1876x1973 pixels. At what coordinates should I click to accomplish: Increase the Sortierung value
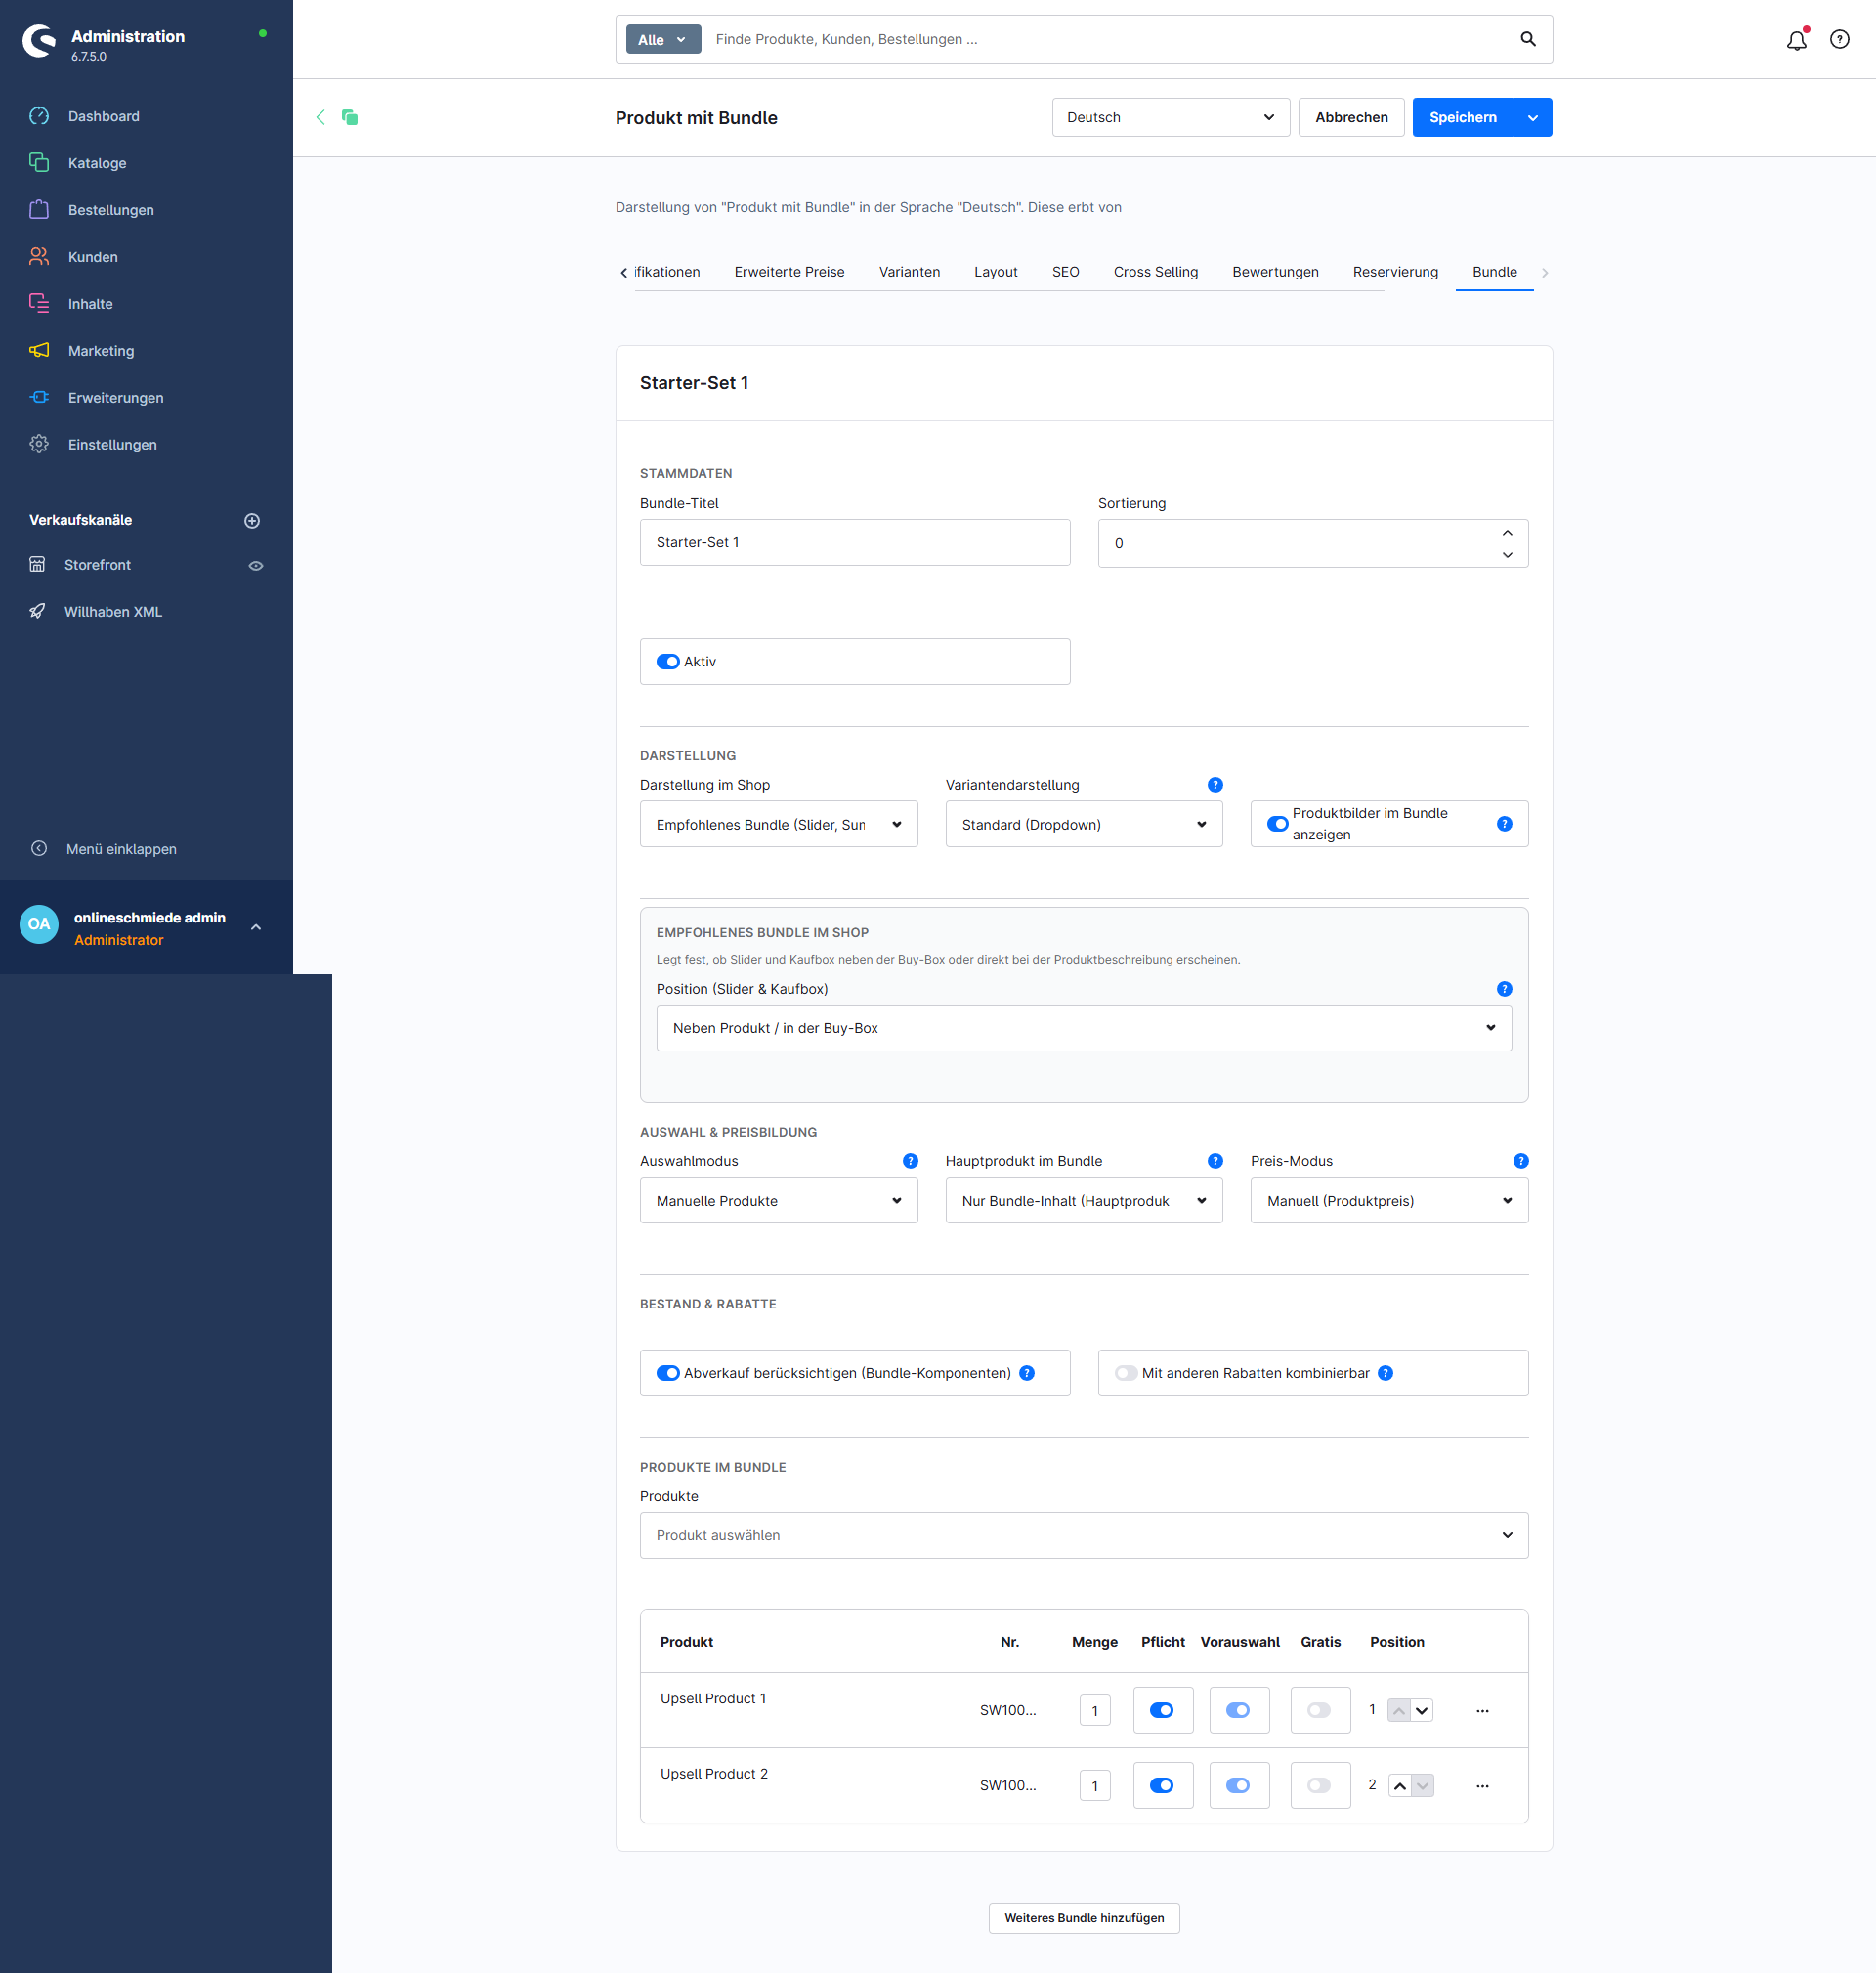(x=1507, y=533)
